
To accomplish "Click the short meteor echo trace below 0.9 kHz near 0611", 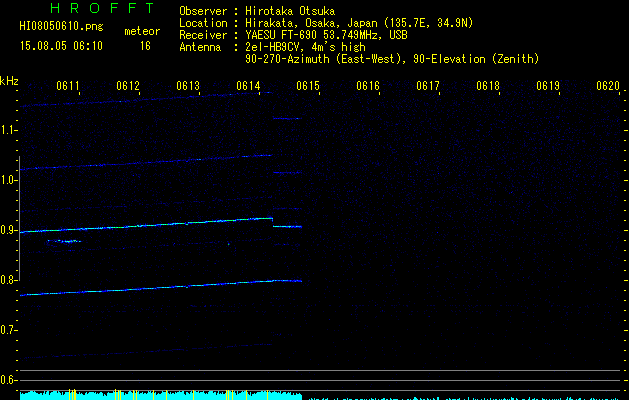I will click(64, 241).
